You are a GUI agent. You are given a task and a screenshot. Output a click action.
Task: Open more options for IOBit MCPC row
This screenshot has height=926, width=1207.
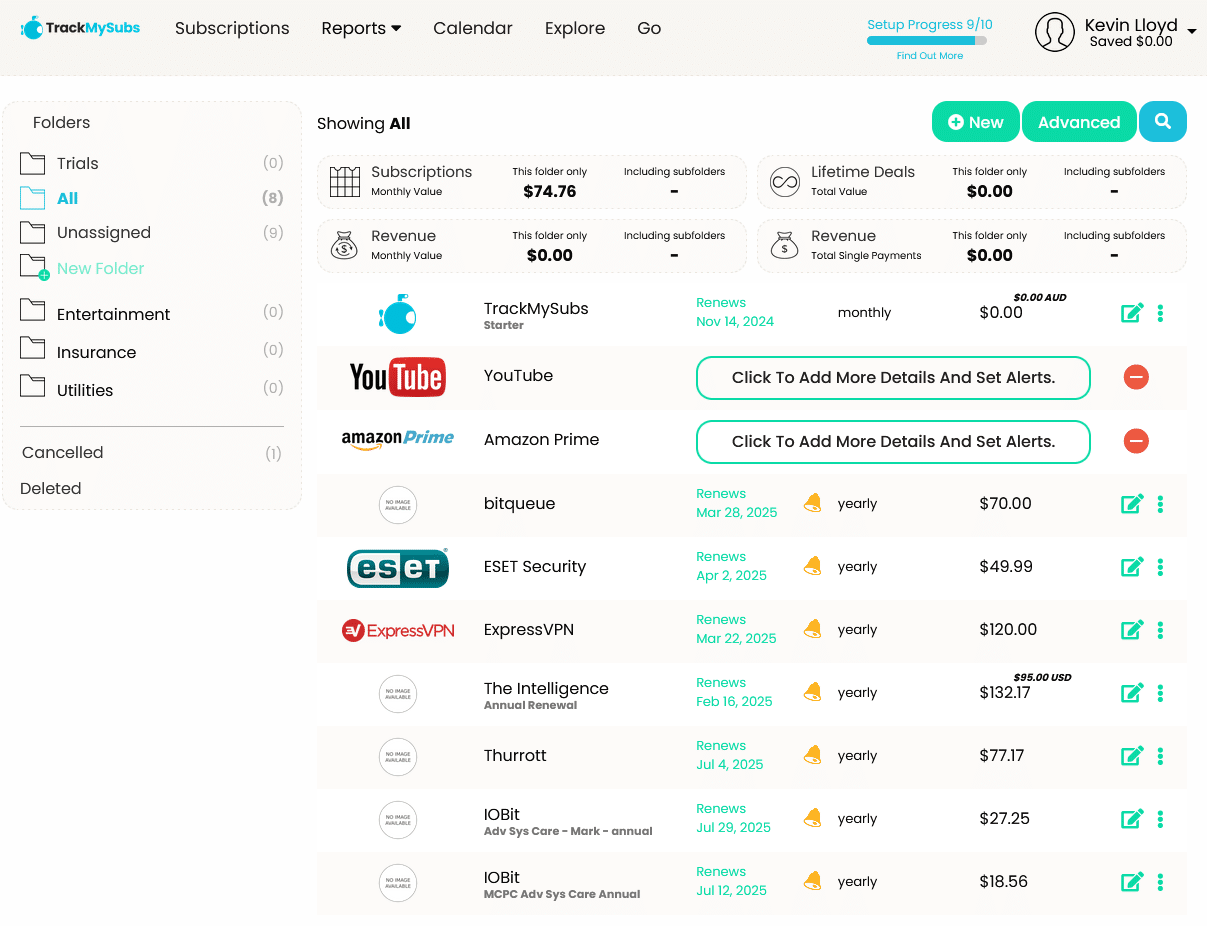coord(1160,882)
